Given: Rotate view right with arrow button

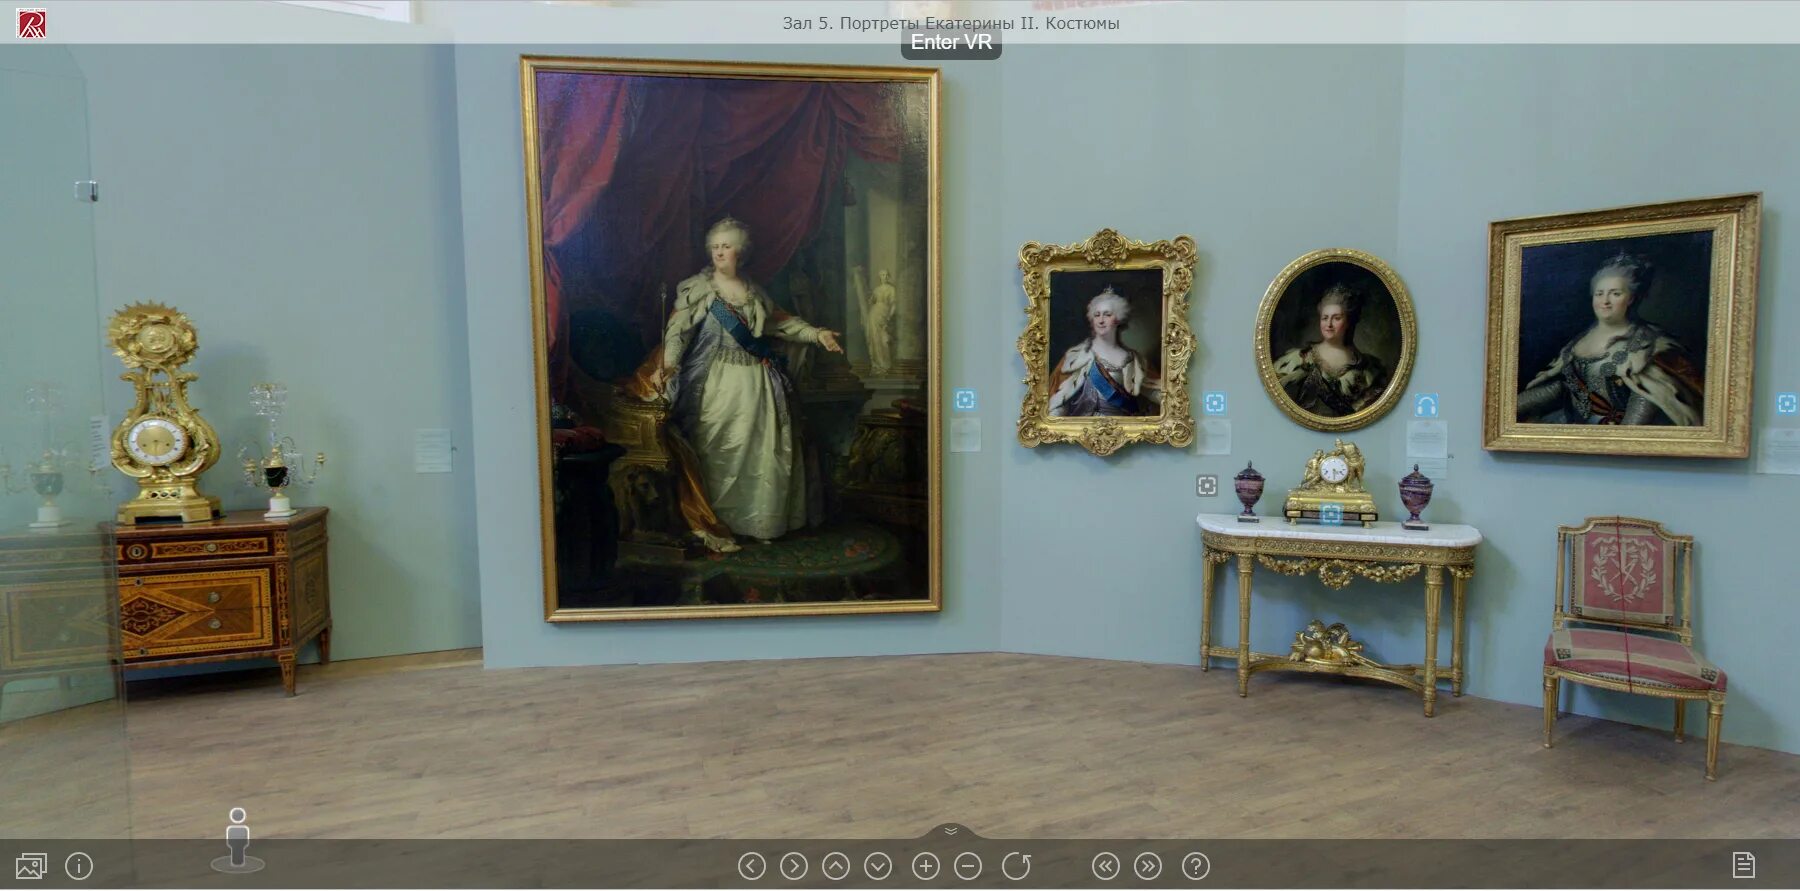Looking at the screenshot, I should pos(794,866).
